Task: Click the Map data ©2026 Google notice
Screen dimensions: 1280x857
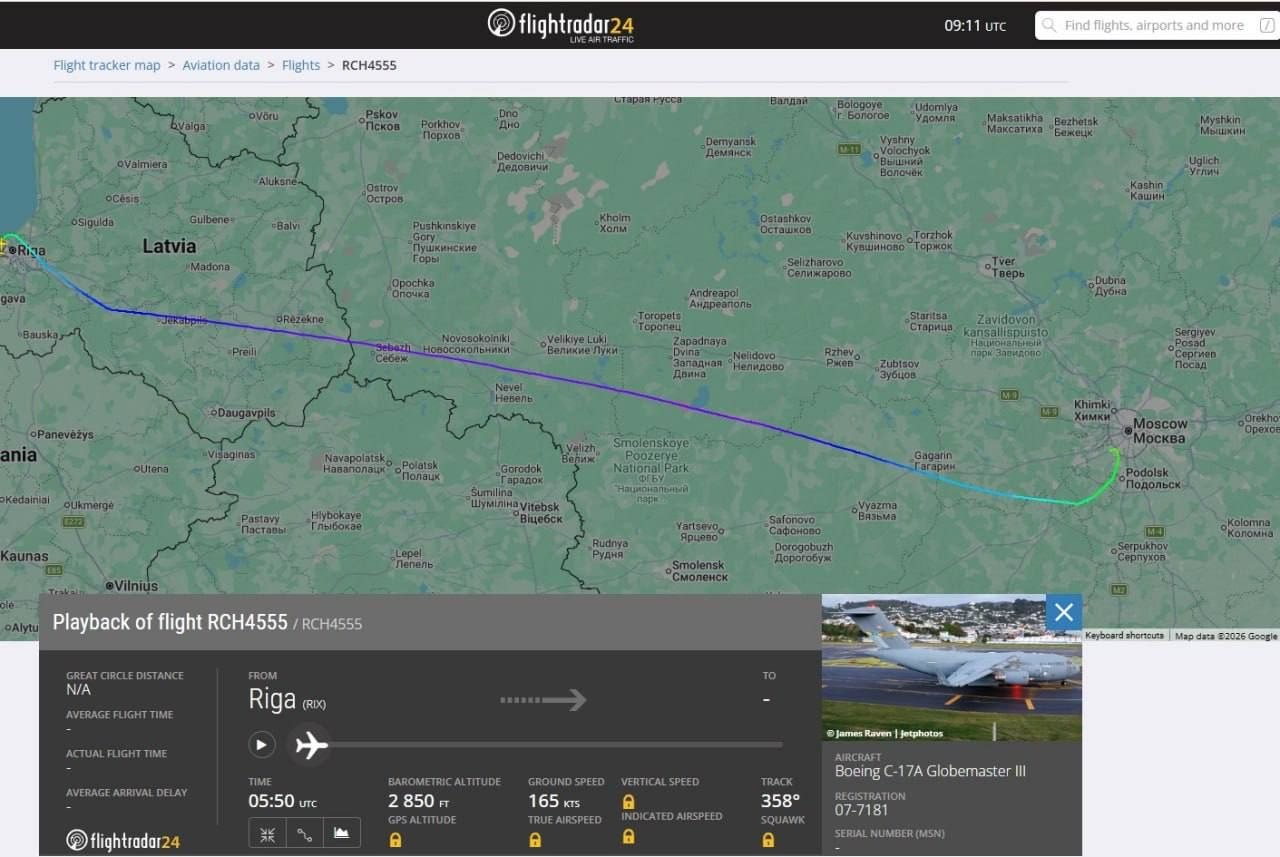Action: pyautogui.click(x=1226, y=635)
